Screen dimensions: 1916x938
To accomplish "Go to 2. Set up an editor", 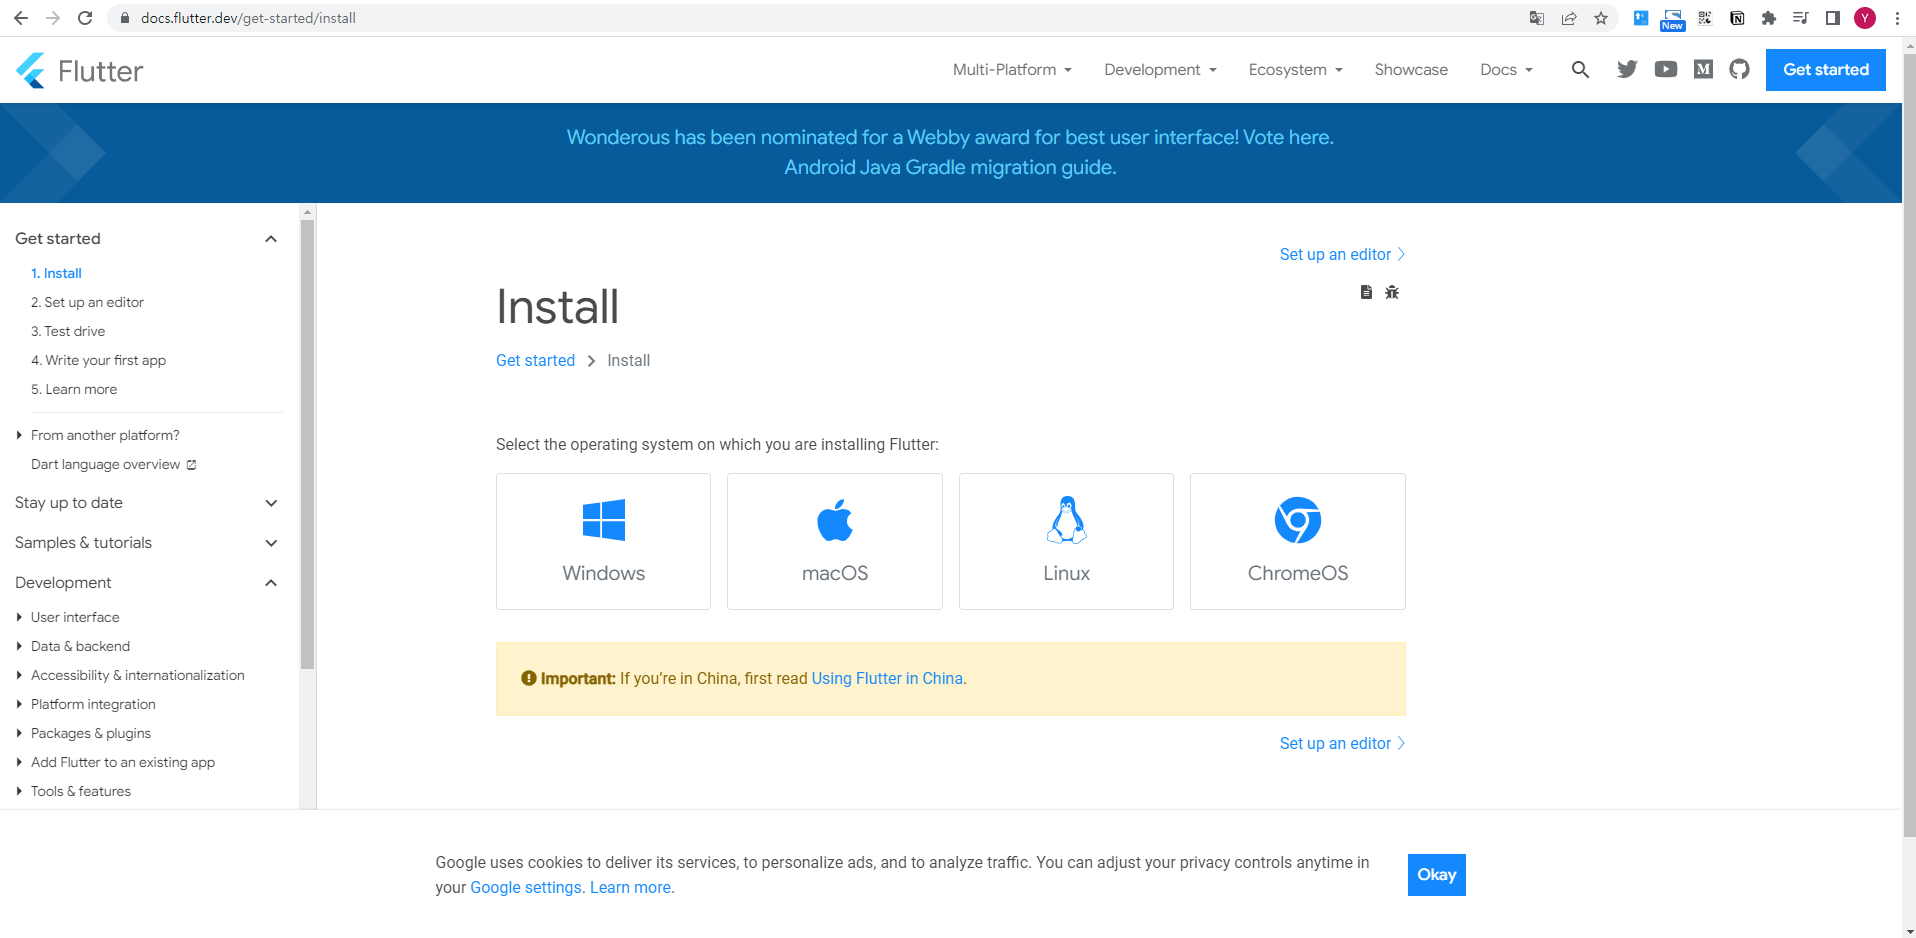I will tap(87, 302).
